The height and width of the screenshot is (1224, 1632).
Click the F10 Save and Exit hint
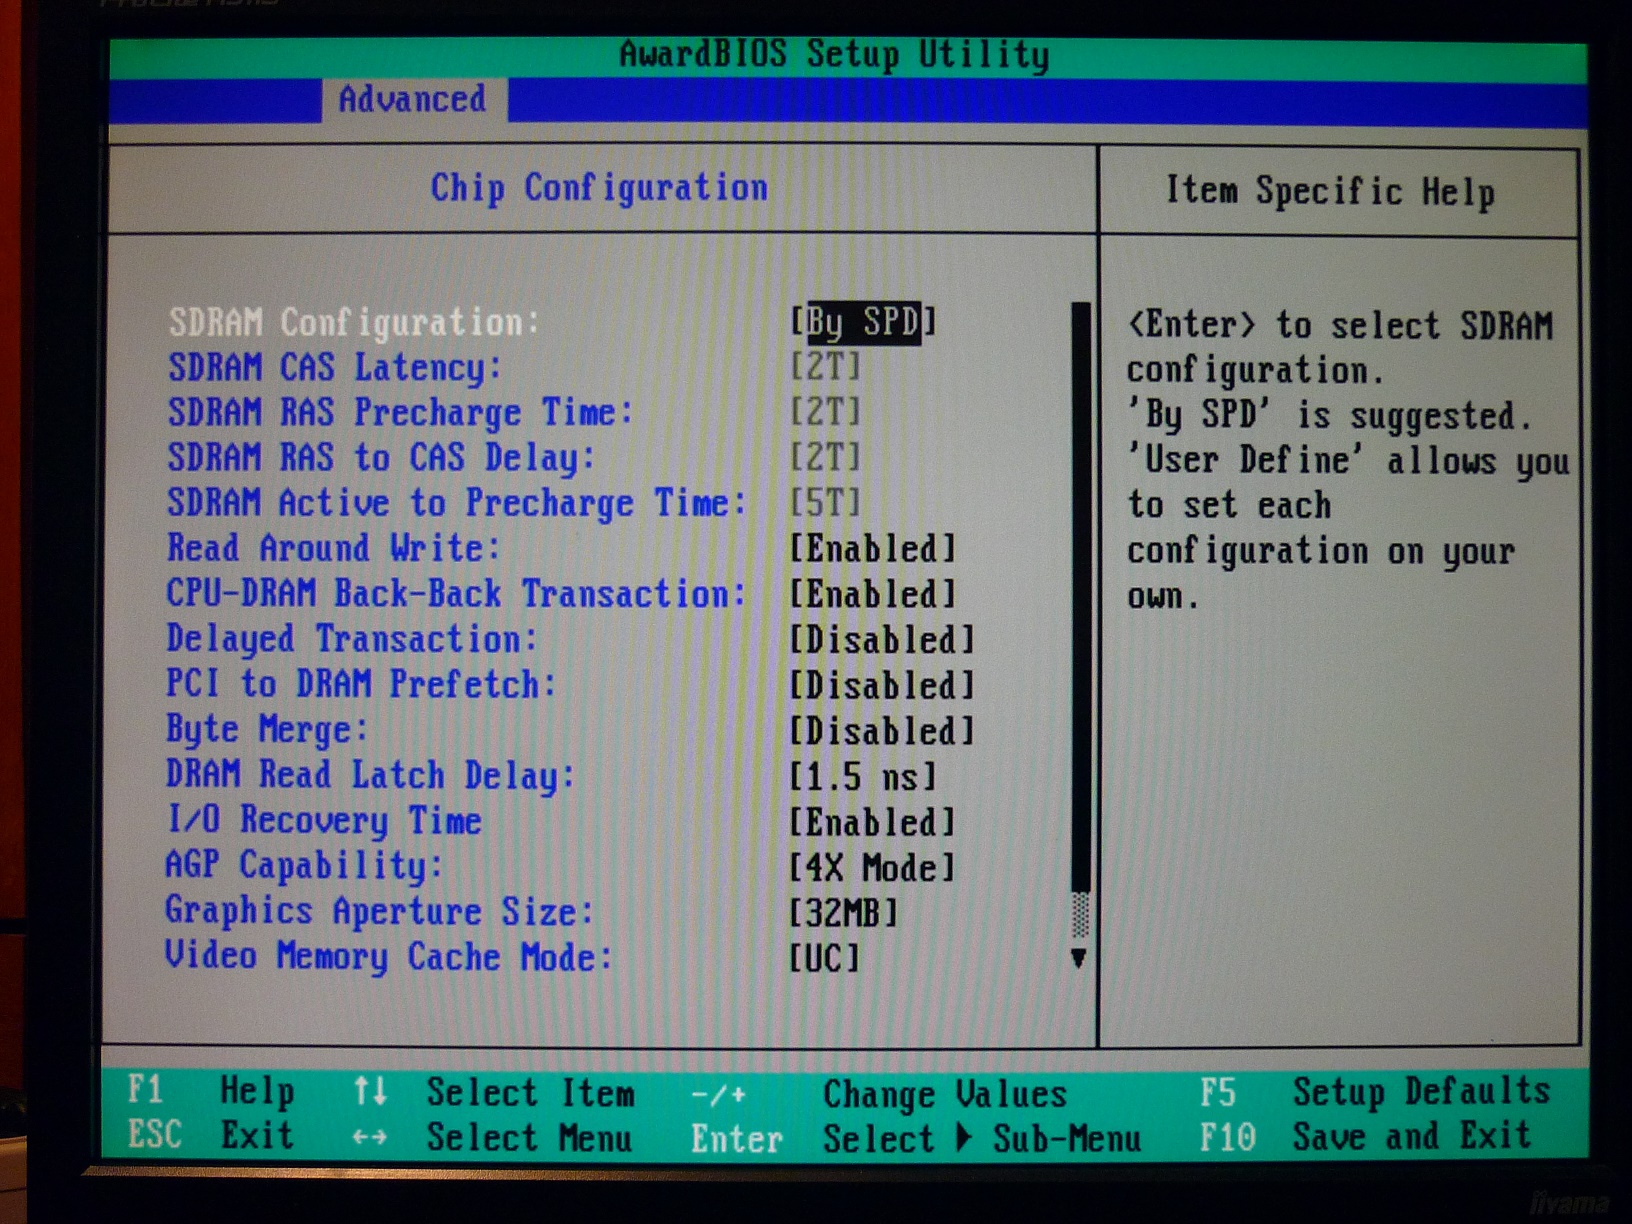click(1365, 1137)
